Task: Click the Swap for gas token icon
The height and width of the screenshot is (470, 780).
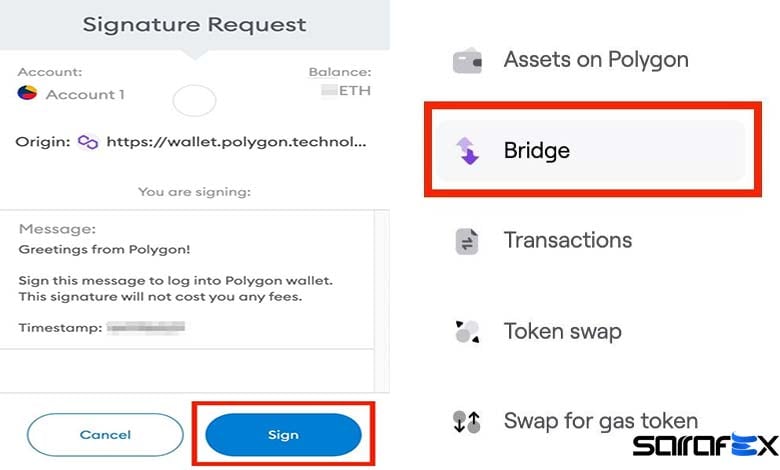Action: pos(467,422)
